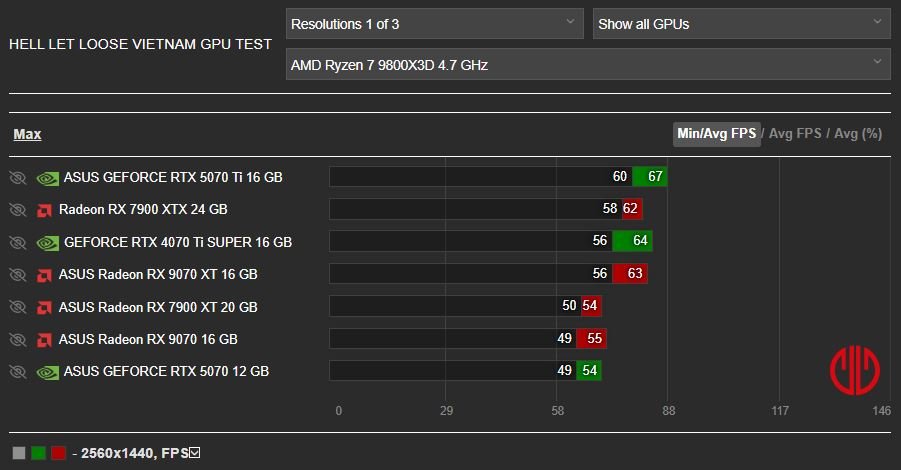901x470 pixels.
Task: Hide the ASUS Radeon RX 9070 XT row
Action: click(x=18, y=275)
